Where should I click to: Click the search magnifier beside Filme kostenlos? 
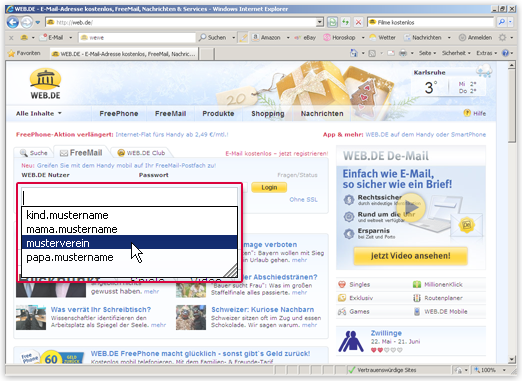tap(501, 22)
